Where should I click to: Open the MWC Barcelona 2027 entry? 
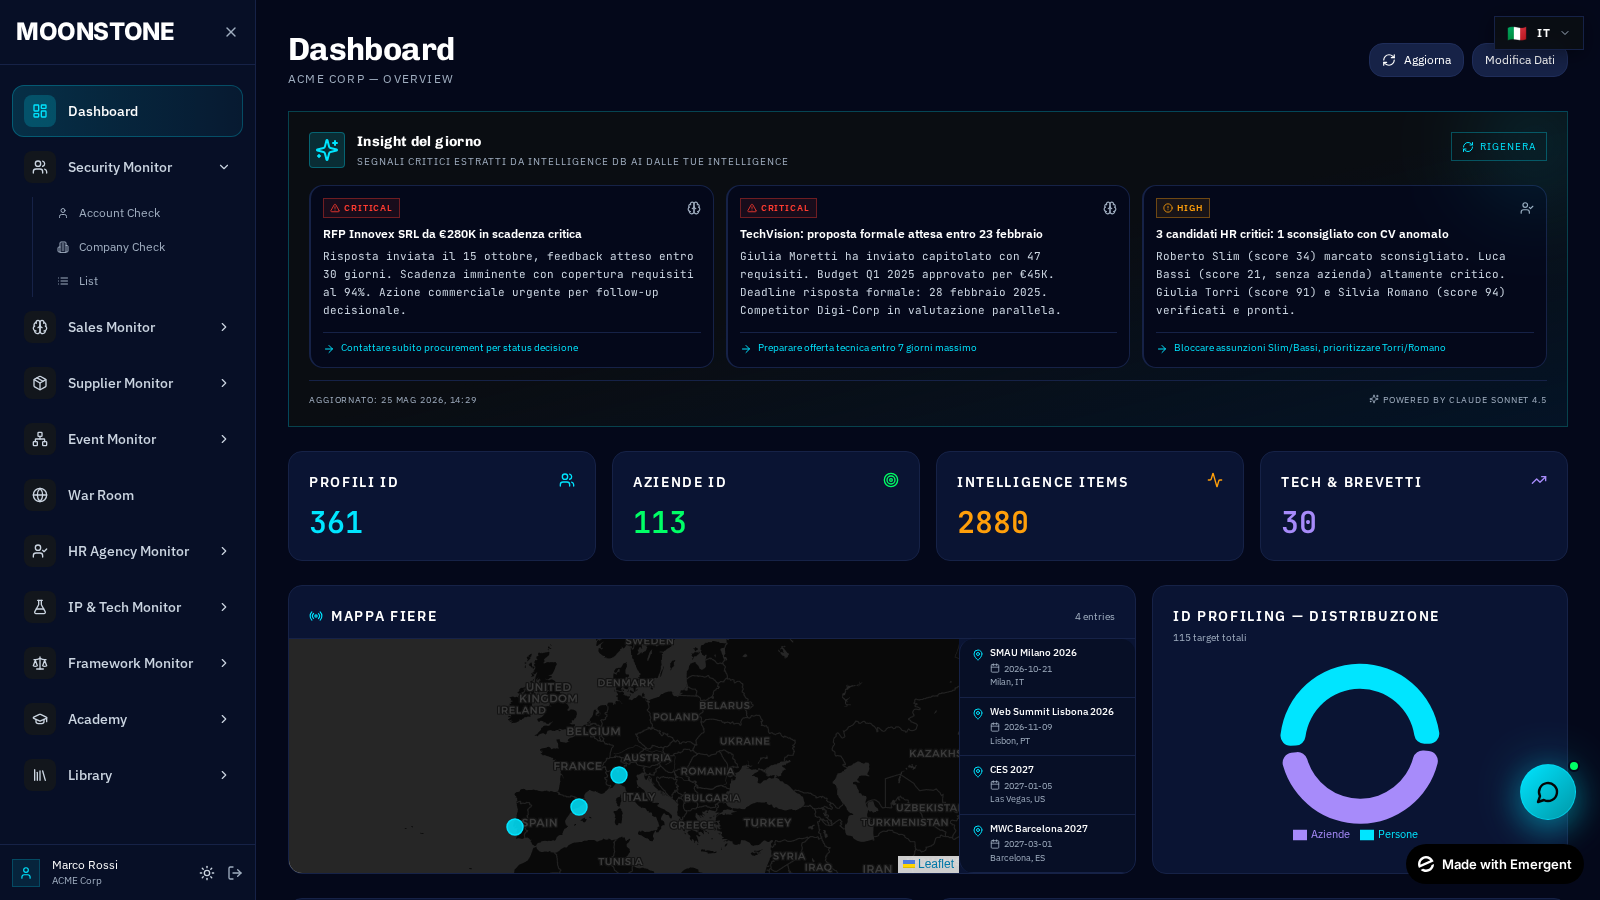[1047, 844]
